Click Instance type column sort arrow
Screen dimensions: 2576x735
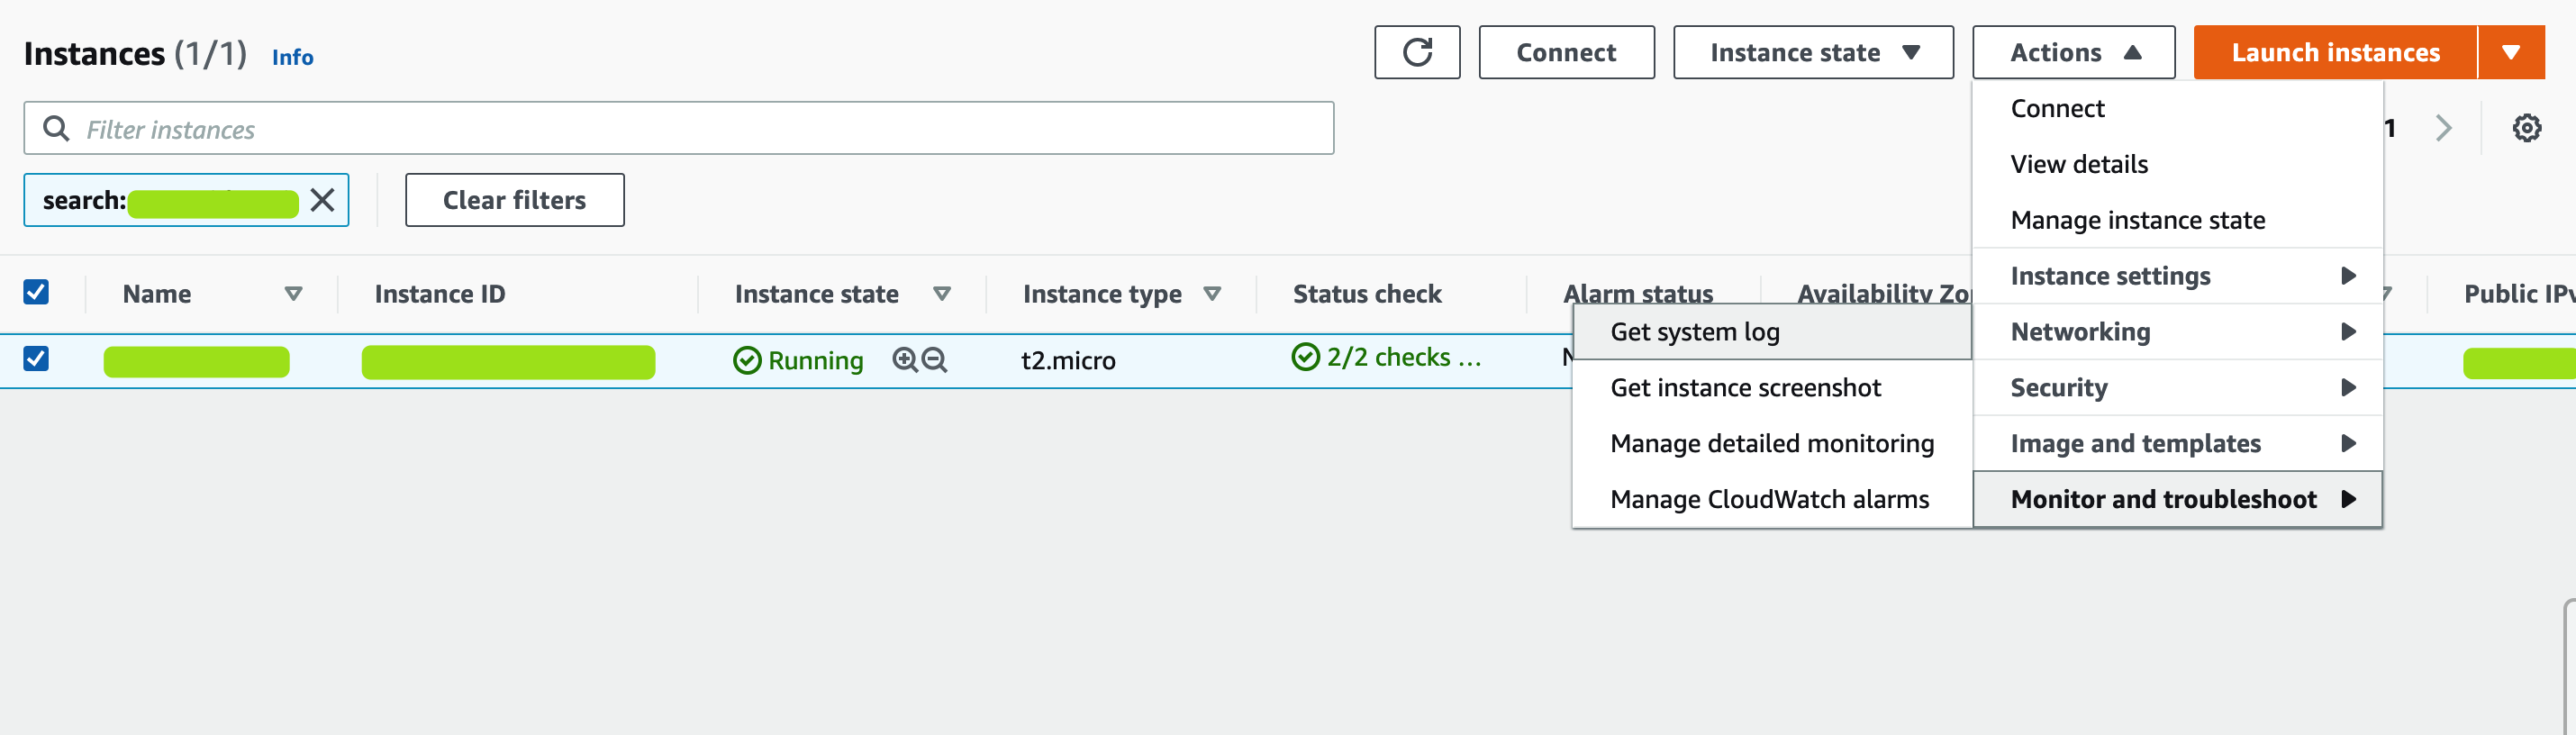pos(1212,294)
